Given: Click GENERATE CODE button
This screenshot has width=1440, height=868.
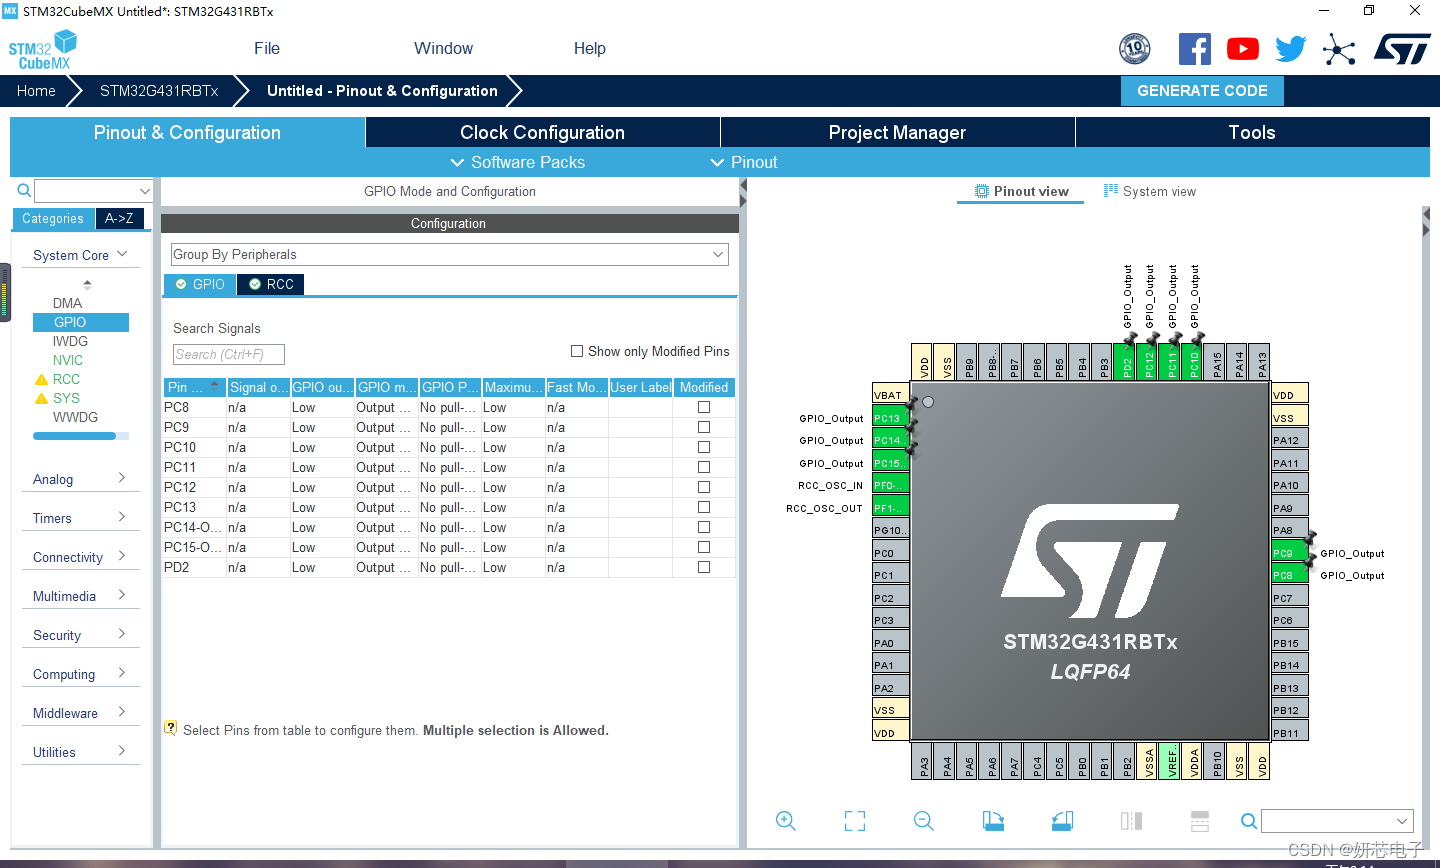Looking at the screenshot, I should tap(1202, 90).
